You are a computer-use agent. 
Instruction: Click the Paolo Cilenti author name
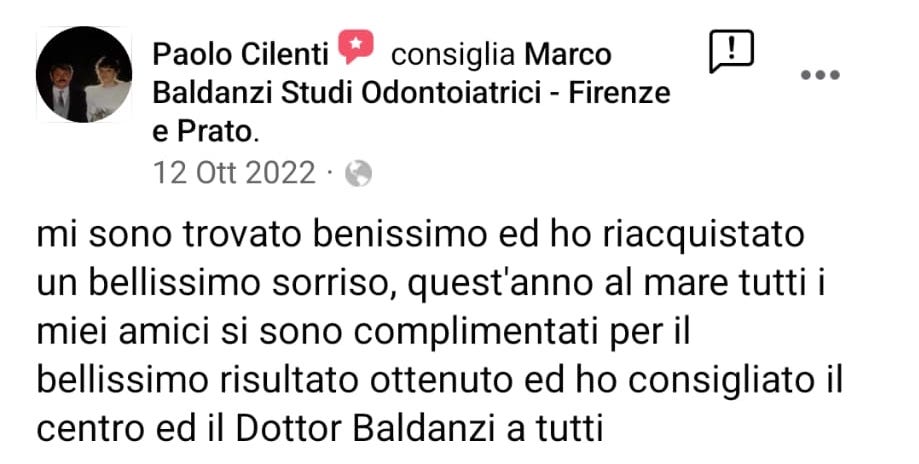pos(240,55)
